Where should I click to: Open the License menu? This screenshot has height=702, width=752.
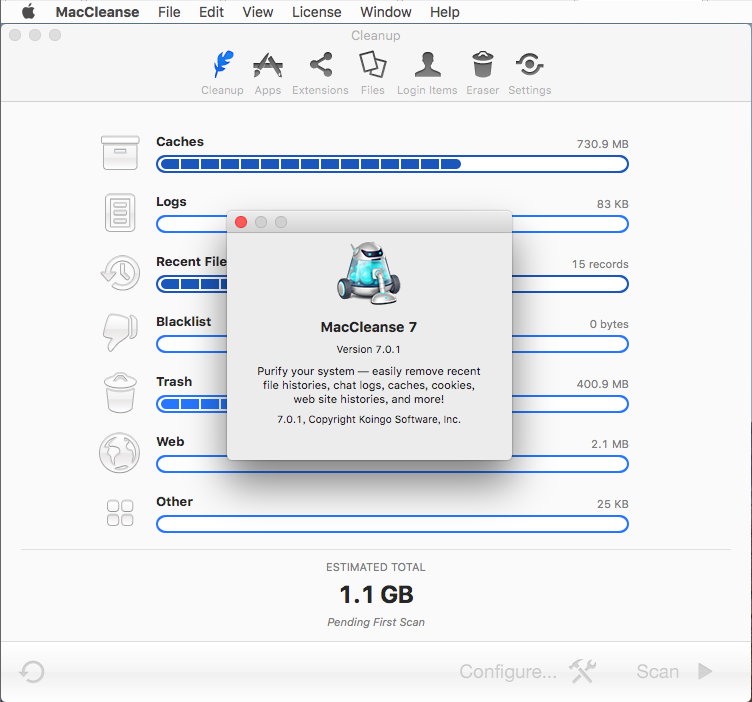pos(317,12)
